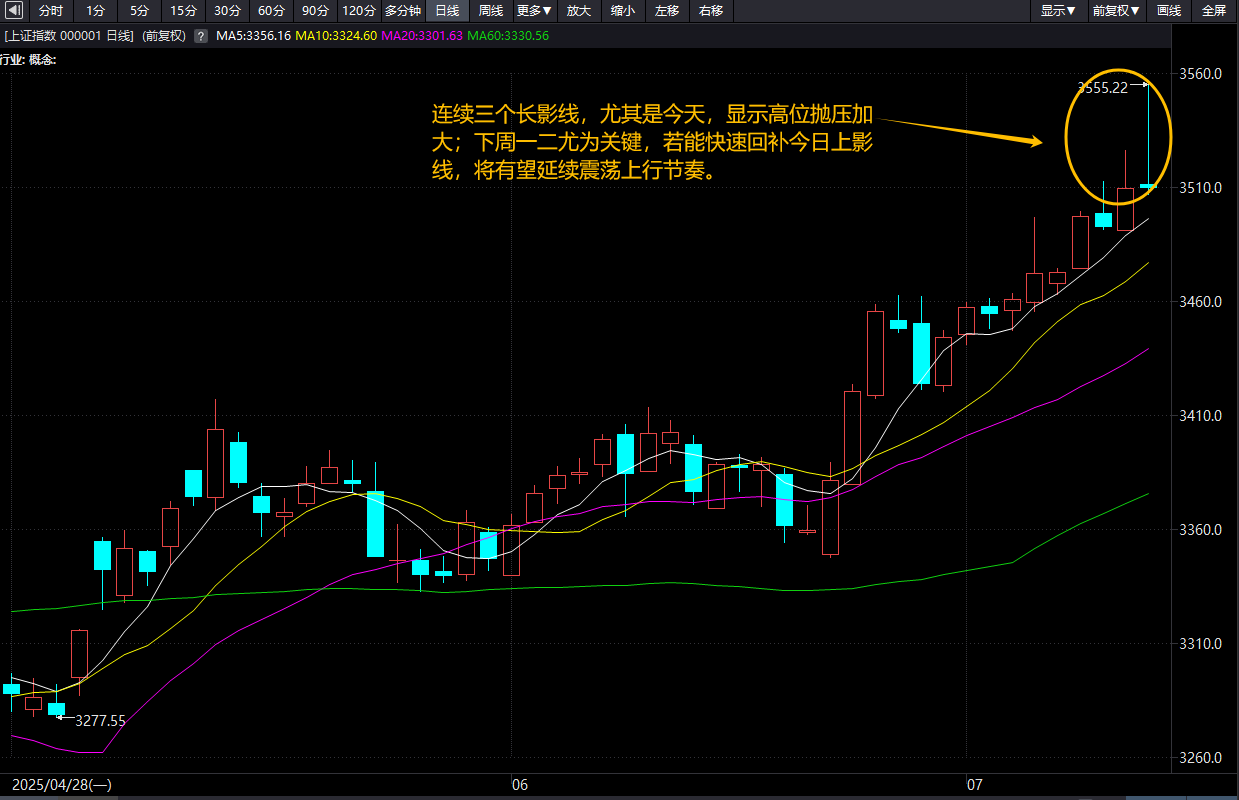Select the 5分 period tab

[x=139, y=11]
